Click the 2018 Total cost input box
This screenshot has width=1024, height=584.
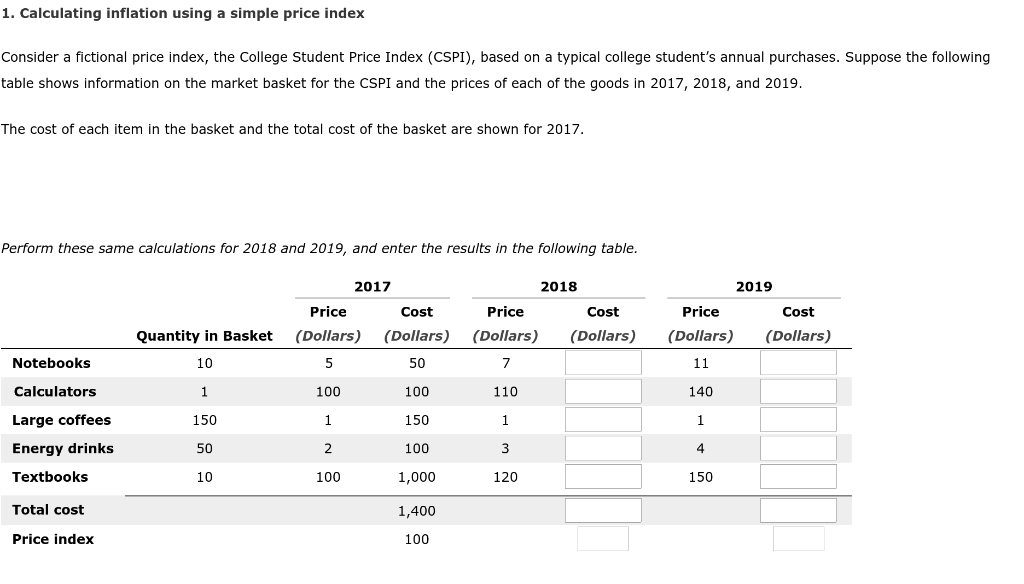[x=603, y=510]
